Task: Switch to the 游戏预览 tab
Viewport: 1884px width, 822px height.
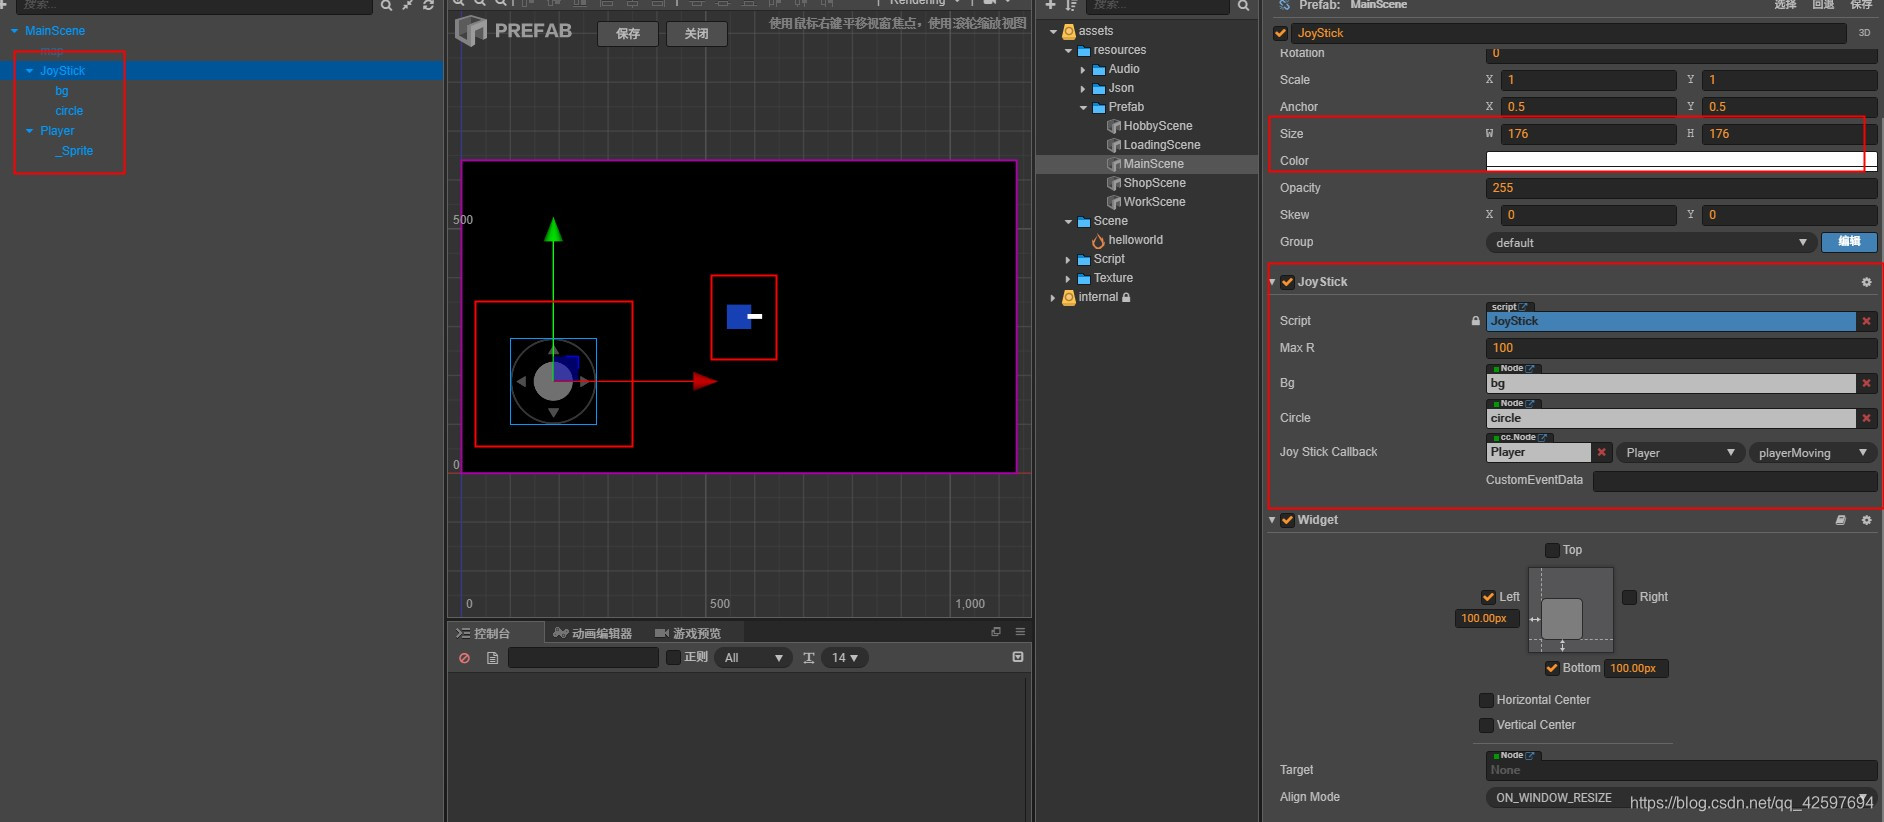Action: (x=688, y=633)
